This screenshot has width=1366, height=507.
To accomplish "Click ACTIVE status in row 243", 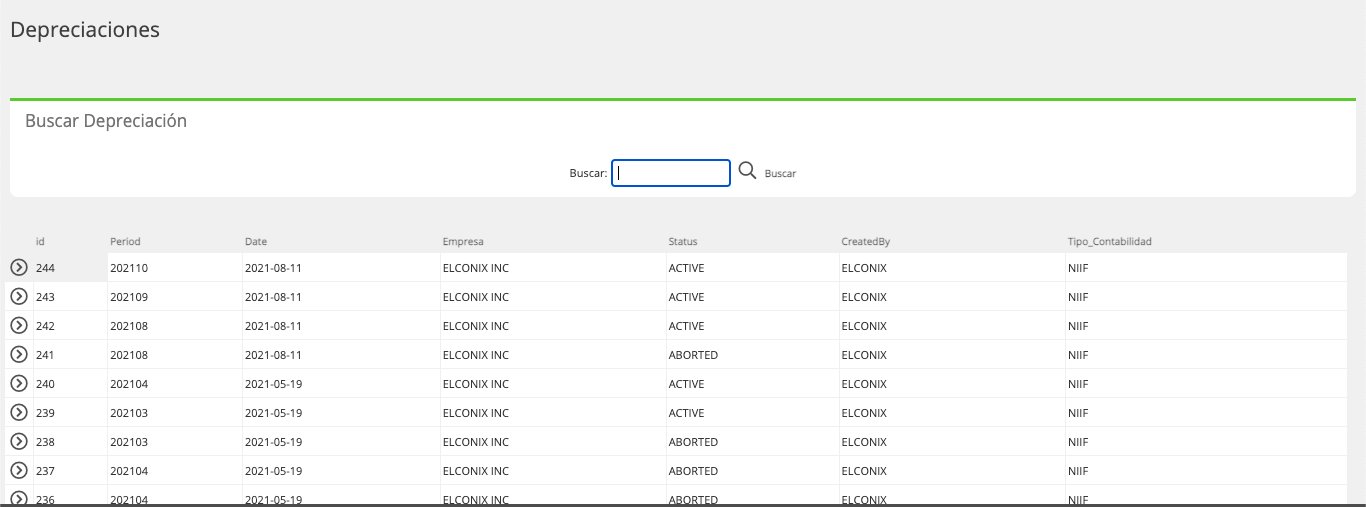I will pos(686,297).
